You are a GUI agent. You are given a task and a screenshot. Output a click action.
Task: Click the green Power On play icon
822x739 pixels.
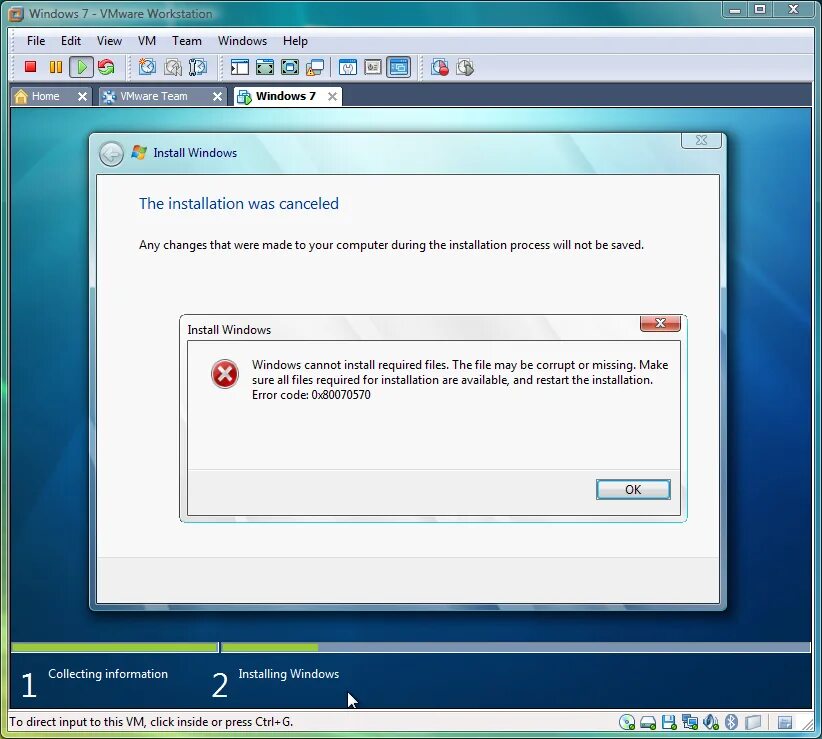pyautogui.click(x=81, y=67)
